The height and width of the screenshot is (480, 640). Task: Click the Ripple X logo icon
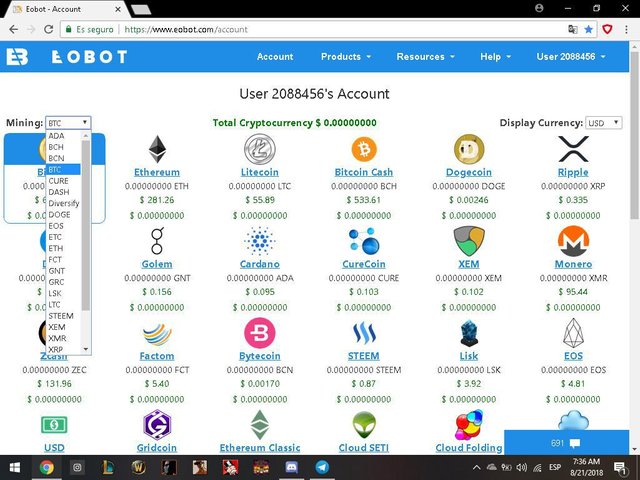pos(573,149)
